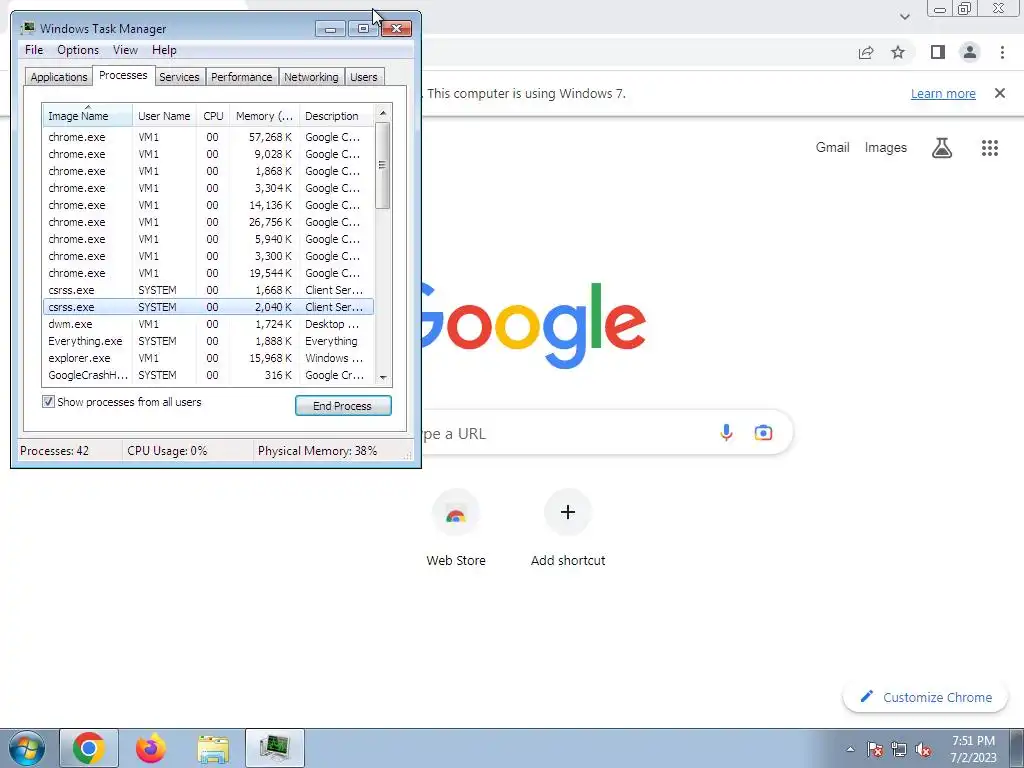The image size is (1024, 768).
Task: Switch to Chrome in the taskbar
Action: coord(89,748)
